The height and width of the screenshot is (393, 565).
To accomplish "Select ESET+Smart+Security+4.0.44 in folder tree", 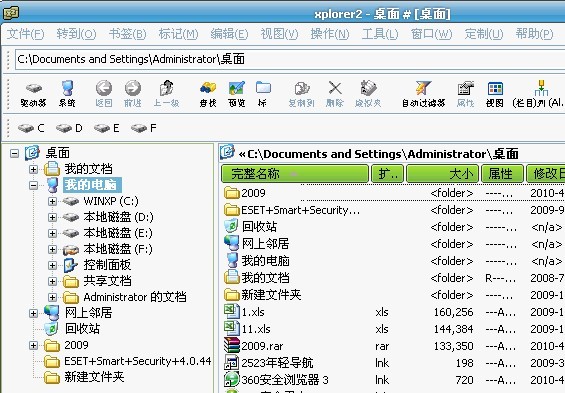I will (x=138, y=361).
